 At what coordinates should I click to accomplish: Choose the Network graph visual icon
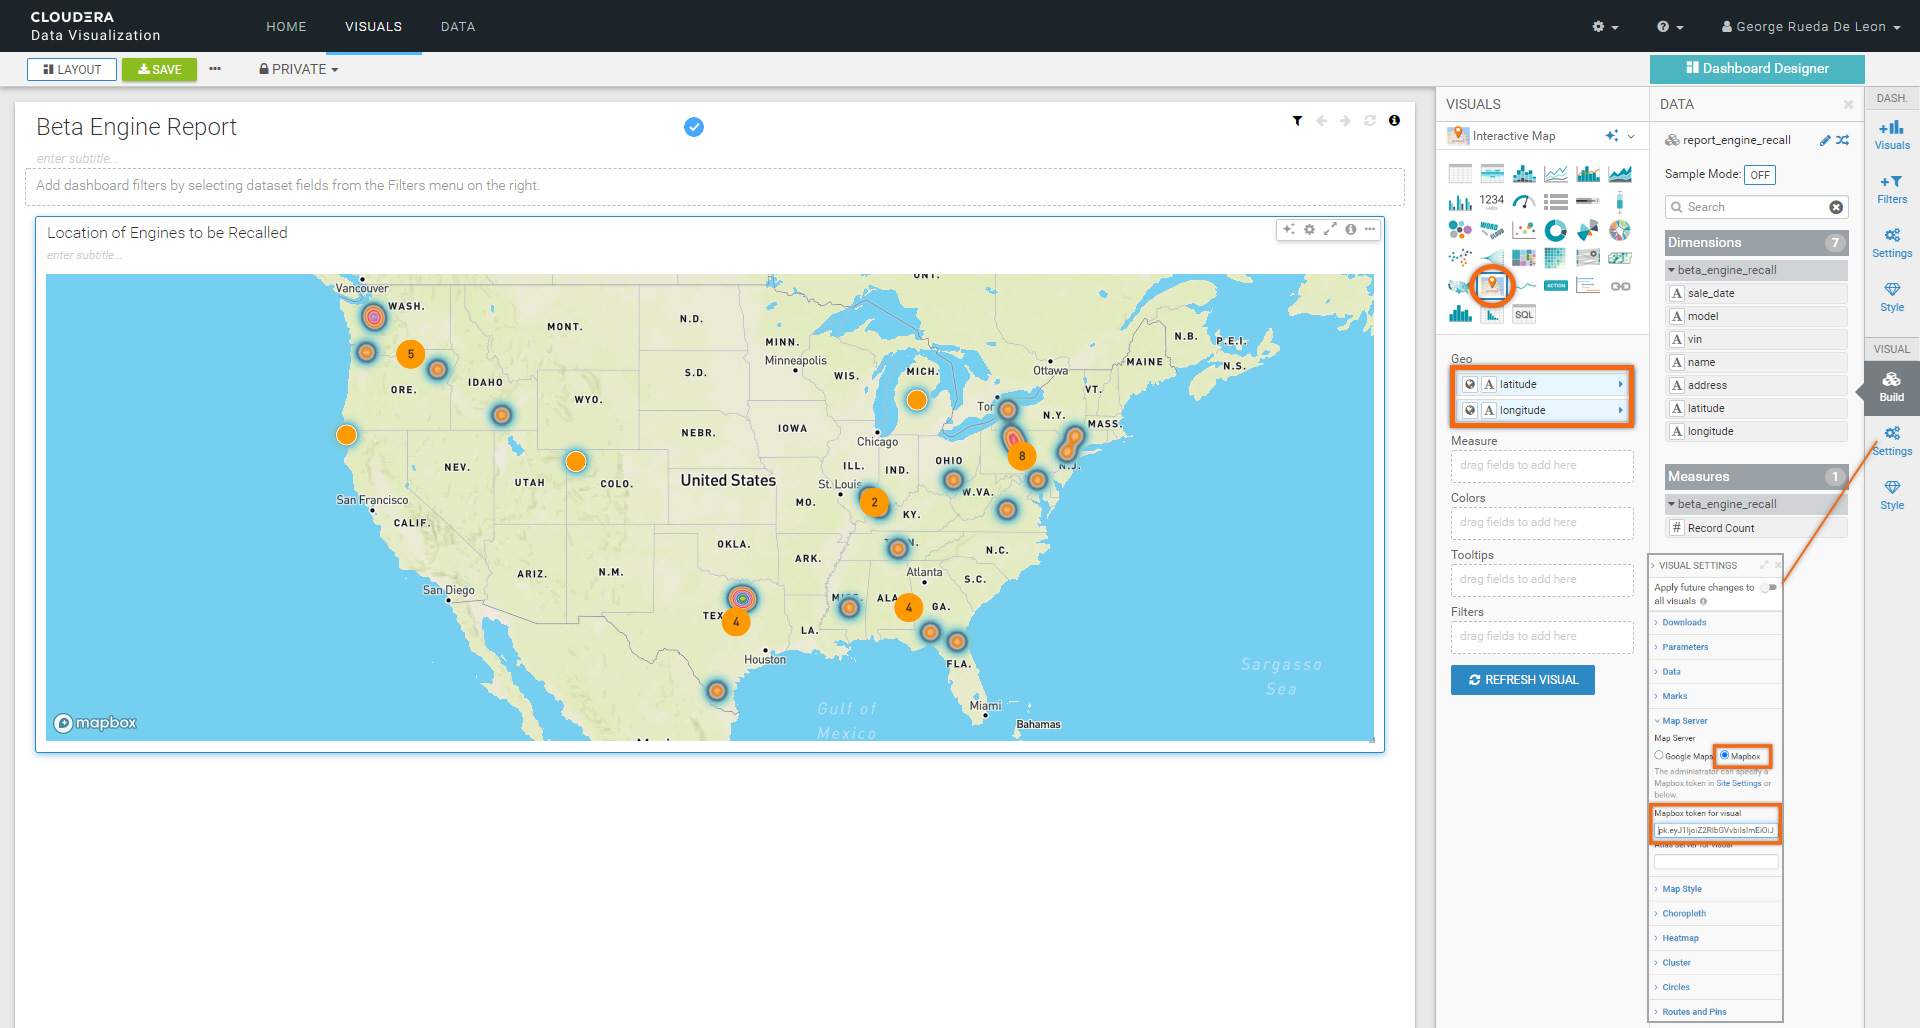tap(1460, 258)
